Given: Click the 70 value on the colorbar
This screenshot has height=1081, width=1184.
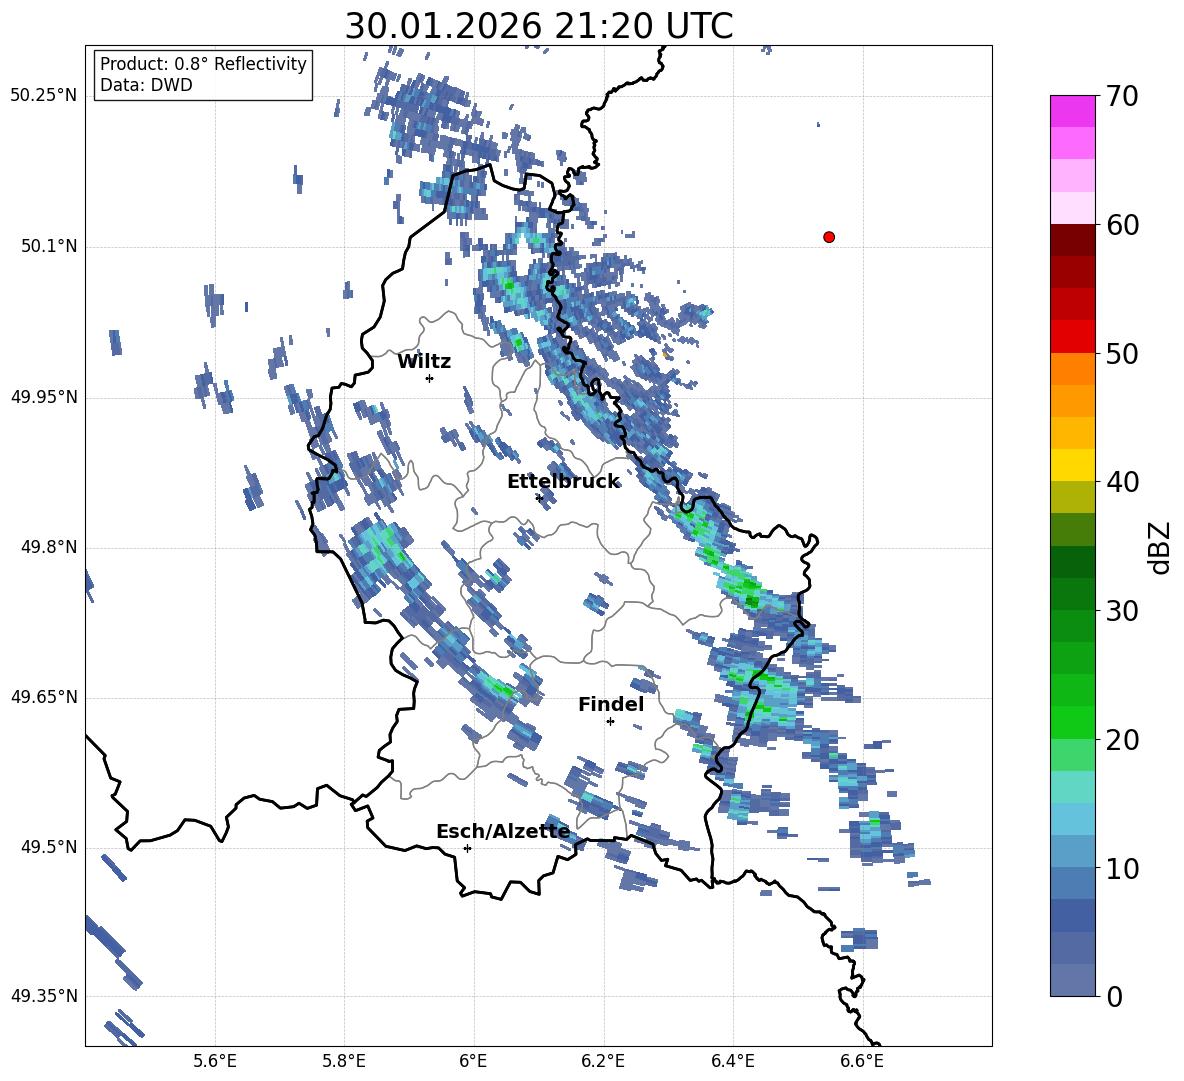Looking at the screenshot, I should pyautogui.click(x=1122, y=97).
